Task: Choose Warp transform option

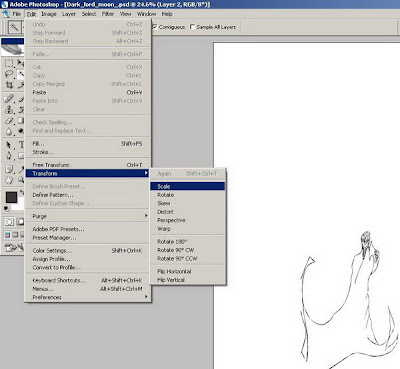Action: point(188,229)
